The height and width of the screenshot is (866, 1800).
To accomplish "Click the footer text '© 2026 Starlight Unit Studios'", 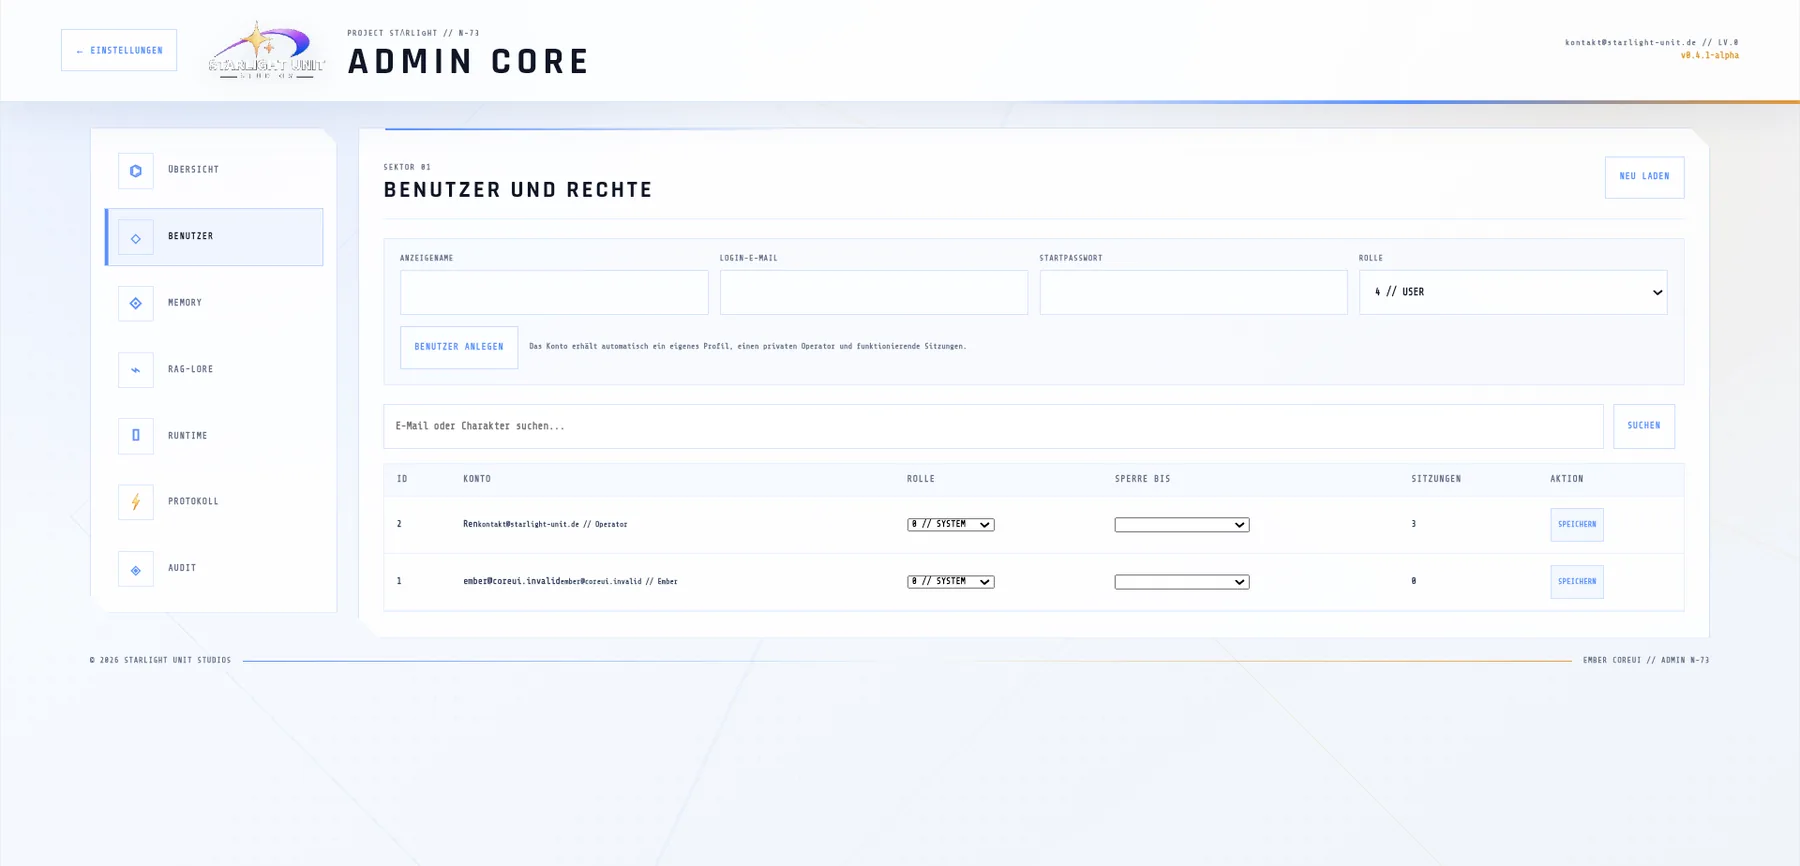I will [160, 660].
